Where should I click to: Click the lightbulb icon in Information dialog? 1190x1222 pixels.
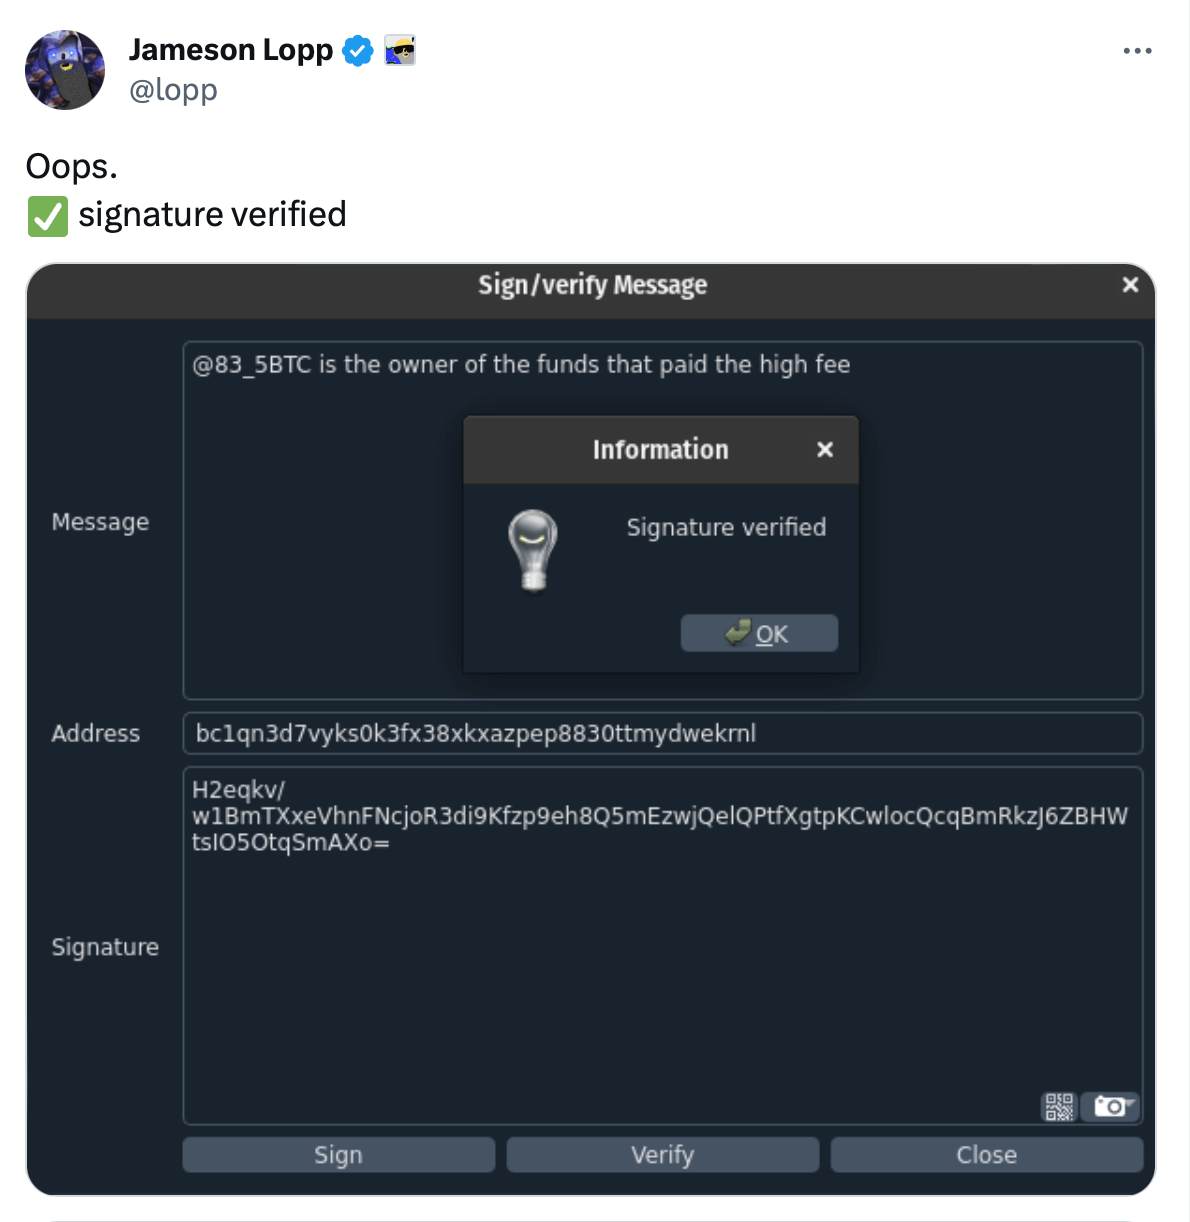click(x=533, y=550)
